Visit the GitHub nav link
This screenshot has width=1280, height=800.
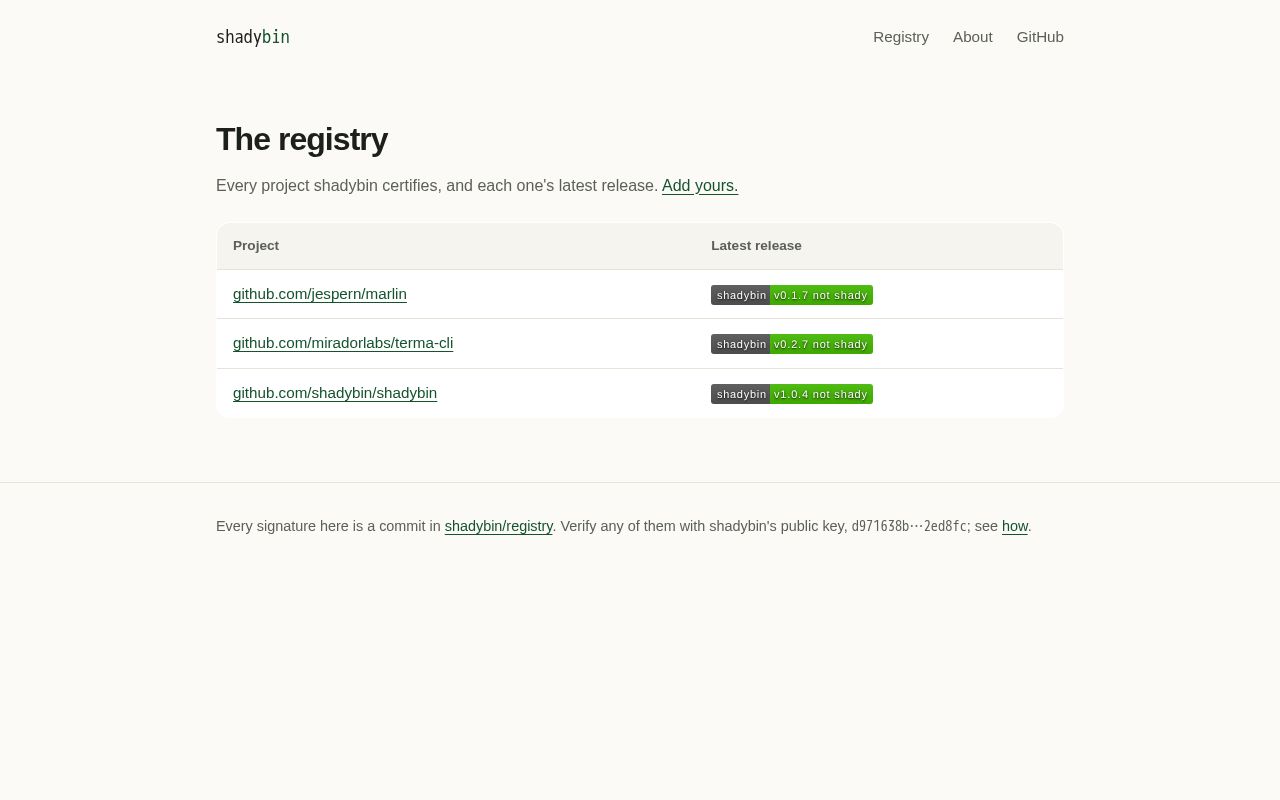click(1040, 37)
